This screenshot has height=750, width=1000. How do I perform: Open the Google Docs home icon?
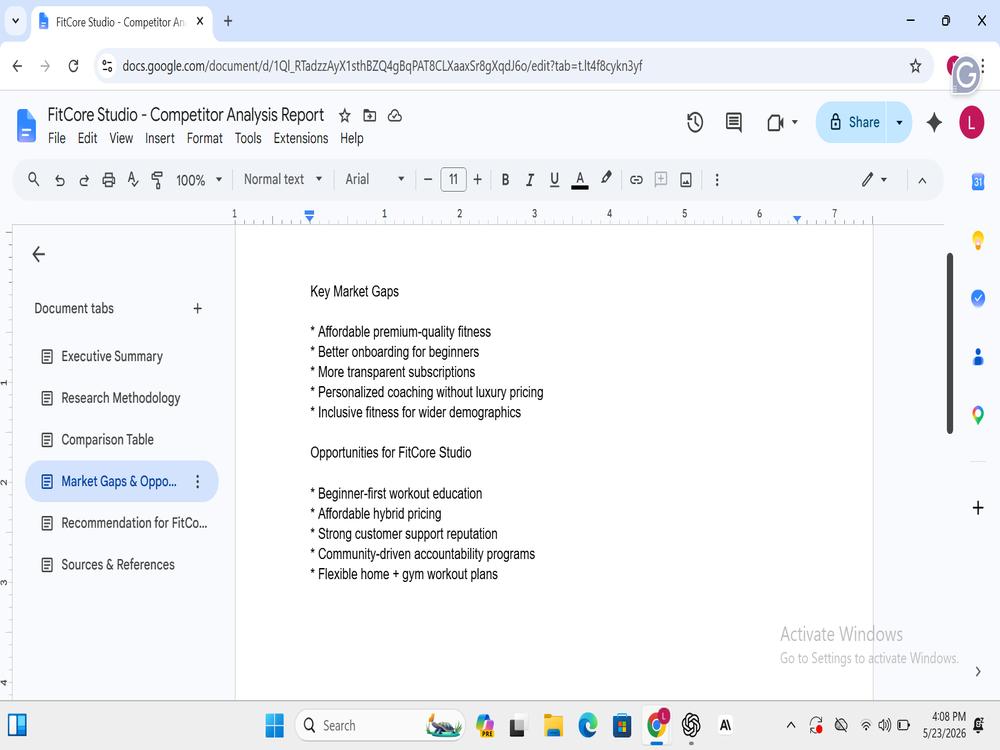(x=26, y=125)
